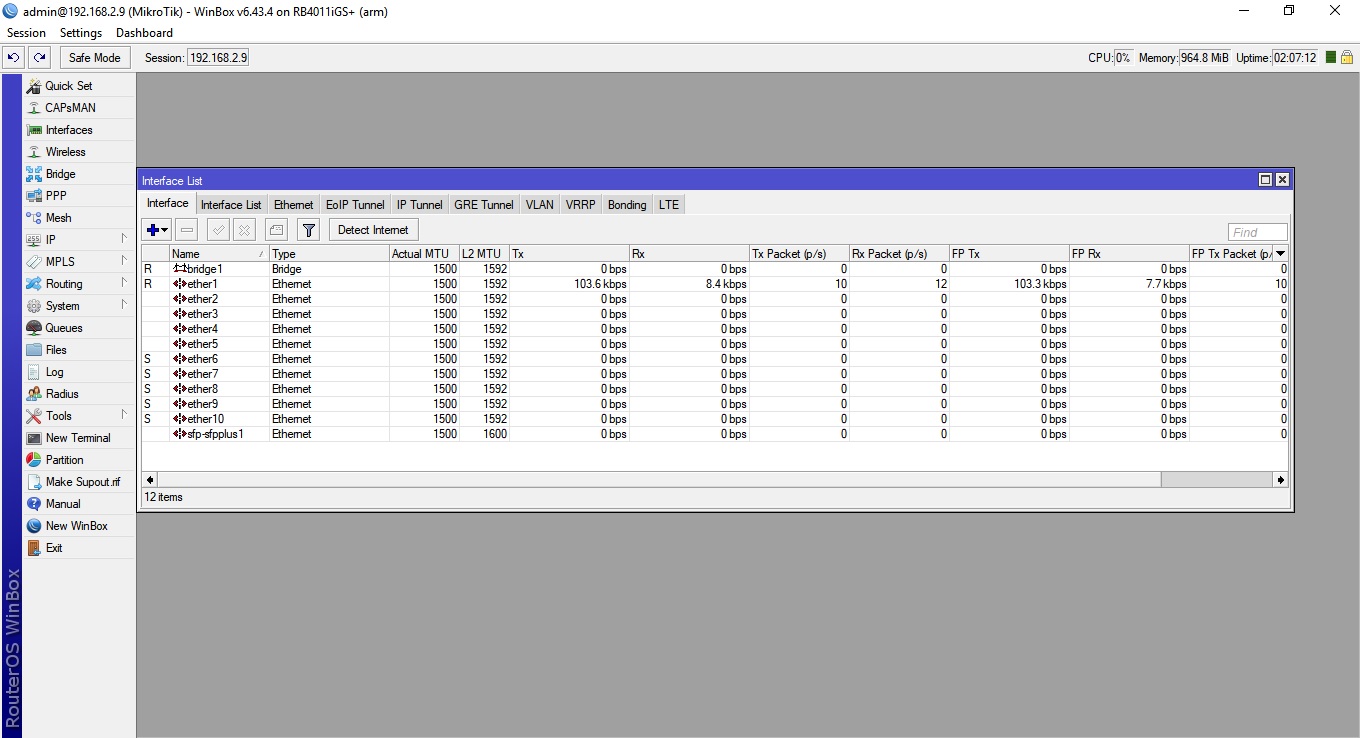Image resolution: width=1360 pixels, height=738 pixels.
Task: Switch to the IP Tunnel tab
Action: coord(420,205)
